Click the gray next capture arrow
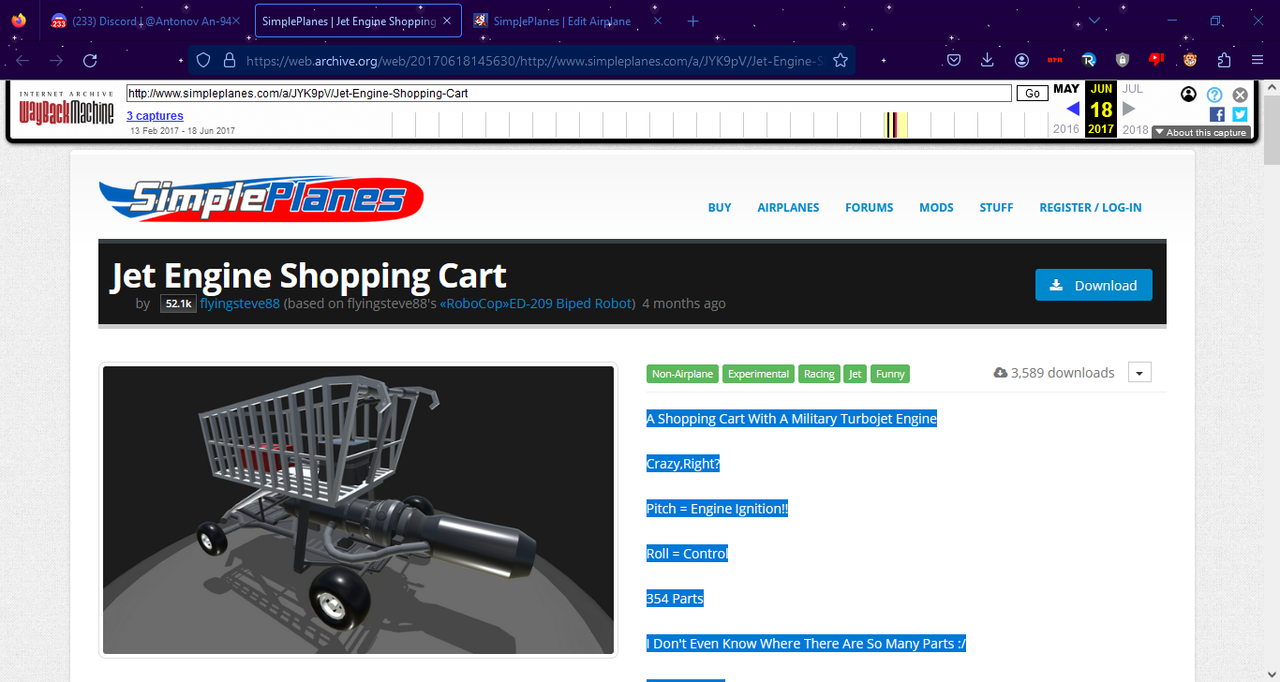The height and width of the screenshot is (682, 1280). pyautogui.click(x=1129, y=109)
